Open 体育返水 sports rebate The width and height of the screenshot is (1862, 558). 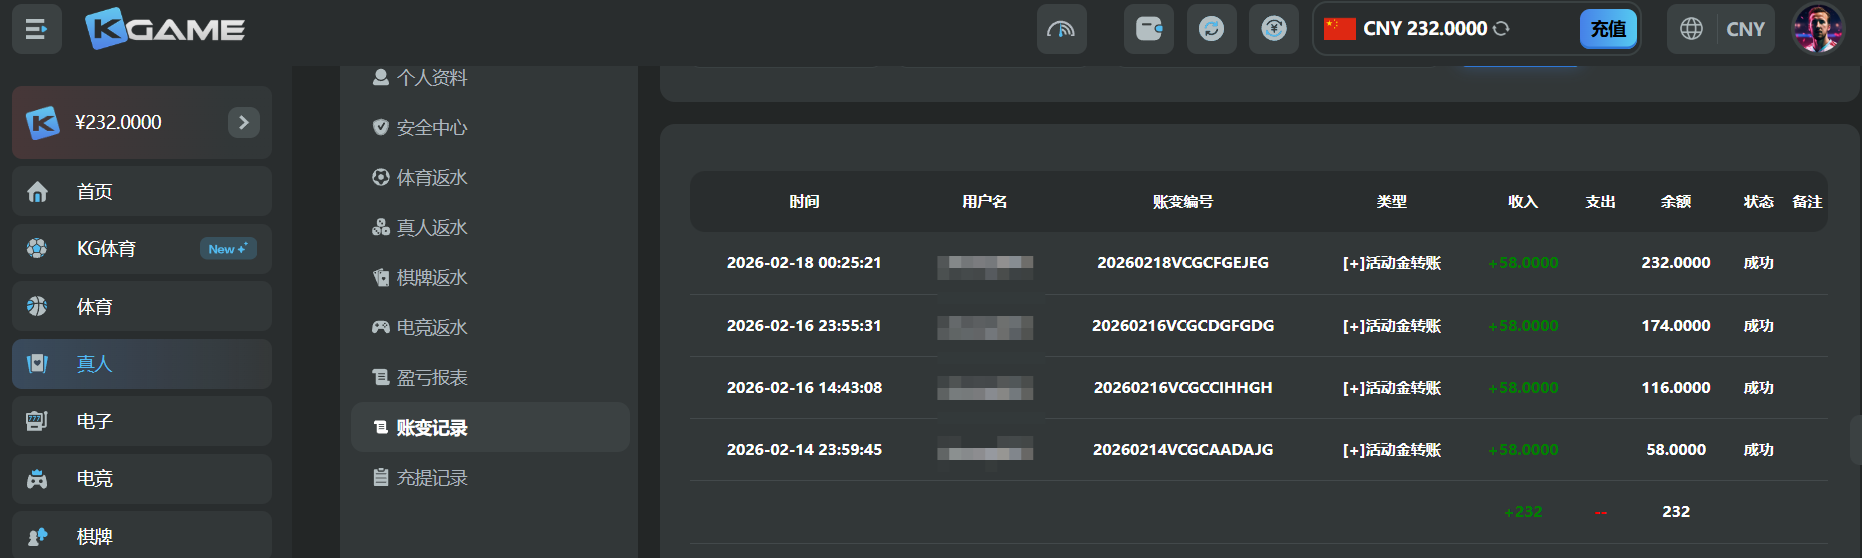432,177
